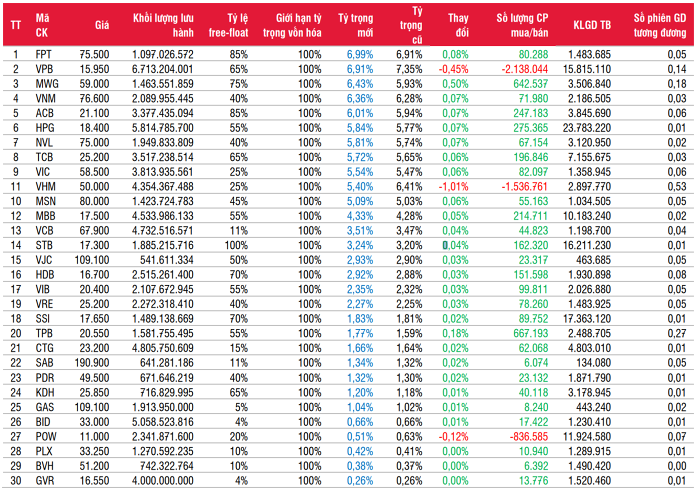The height and width of the screenshot is (492, 700).
Task: Select the VHM ticker in row 11
Action: coord(44,187)
